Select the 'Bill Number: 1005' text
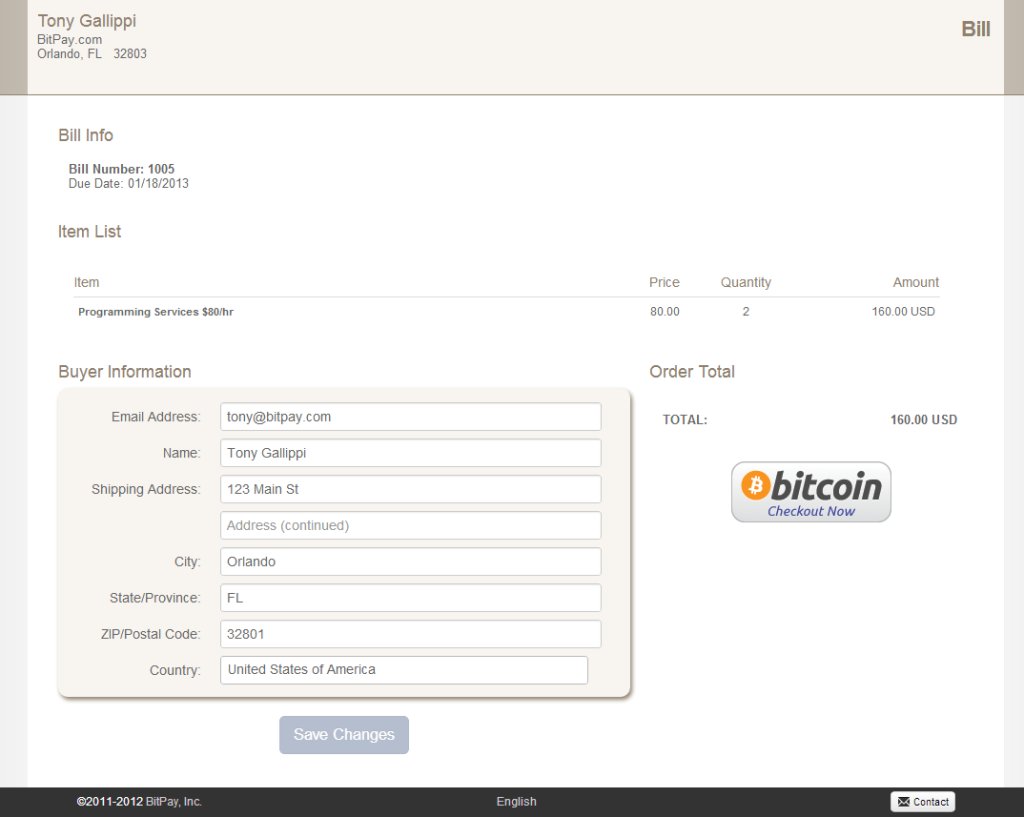 point(121,169)
